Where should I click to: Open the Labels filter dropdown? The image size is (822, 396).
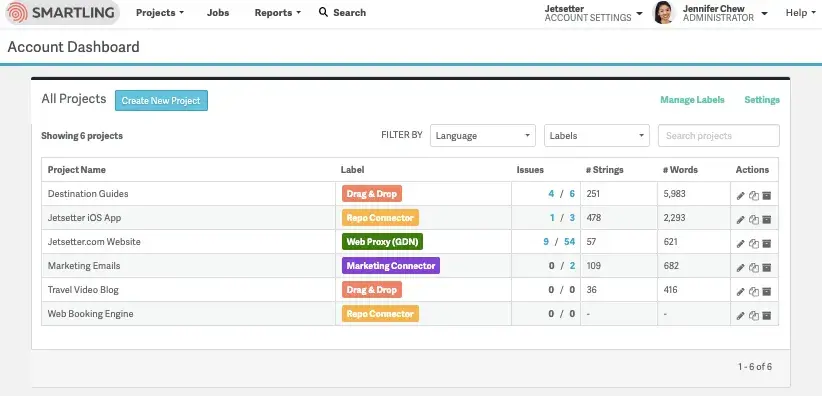pyautogui.click(x=597, y=135)
